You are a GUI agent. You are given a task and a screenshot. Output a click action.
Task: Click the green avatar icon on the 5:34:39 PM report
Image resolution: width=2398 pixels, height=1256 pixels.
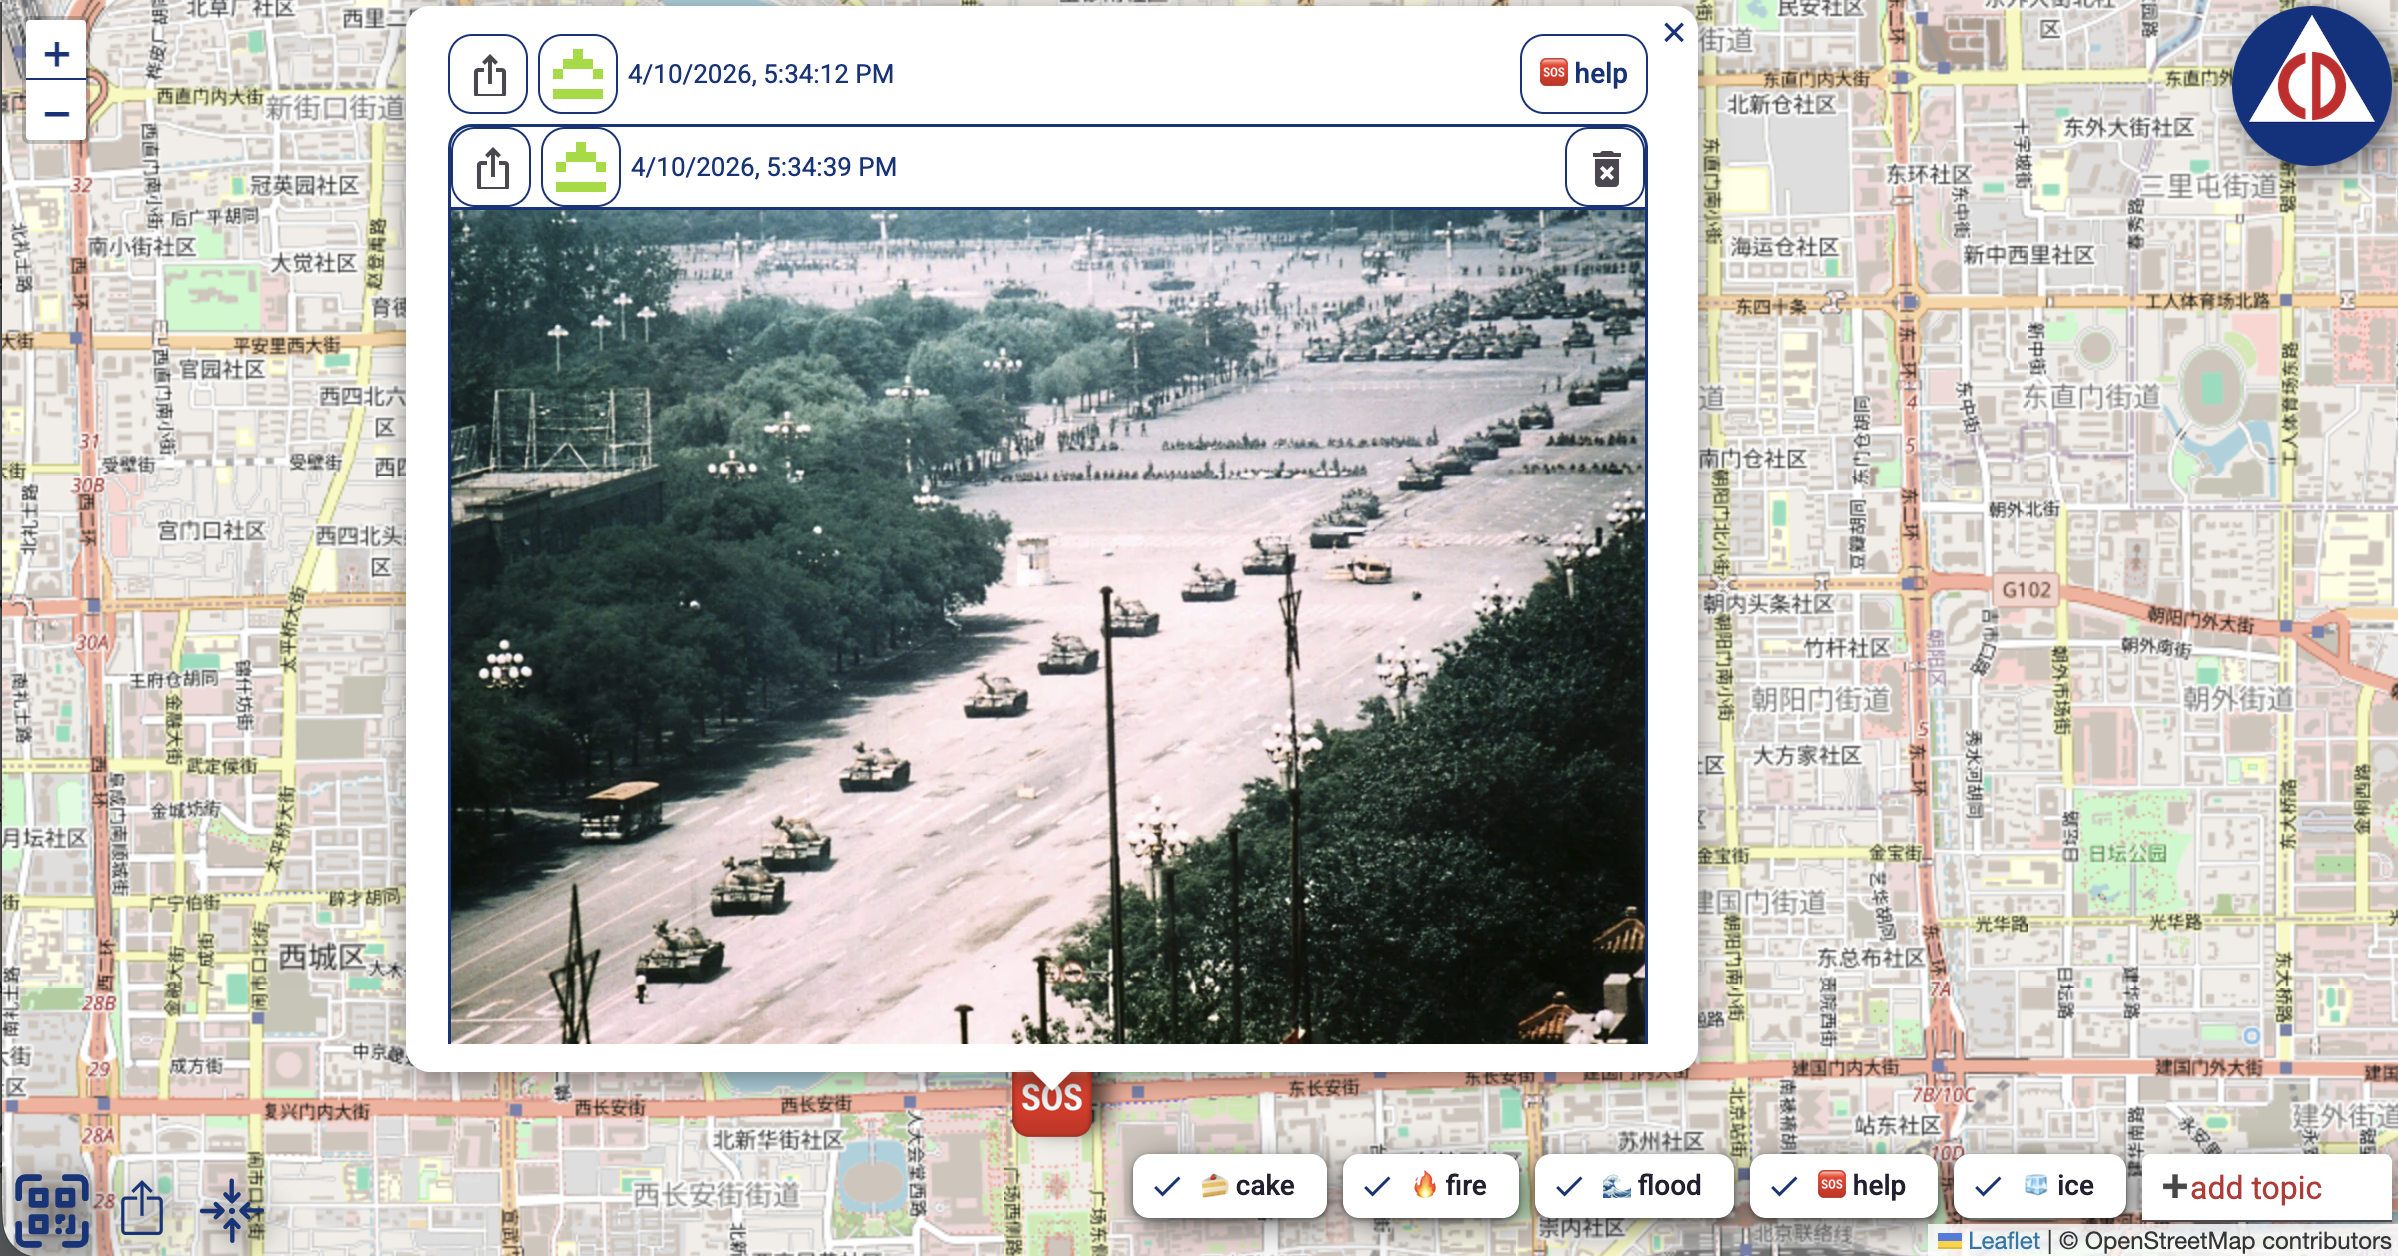[580, 166]
